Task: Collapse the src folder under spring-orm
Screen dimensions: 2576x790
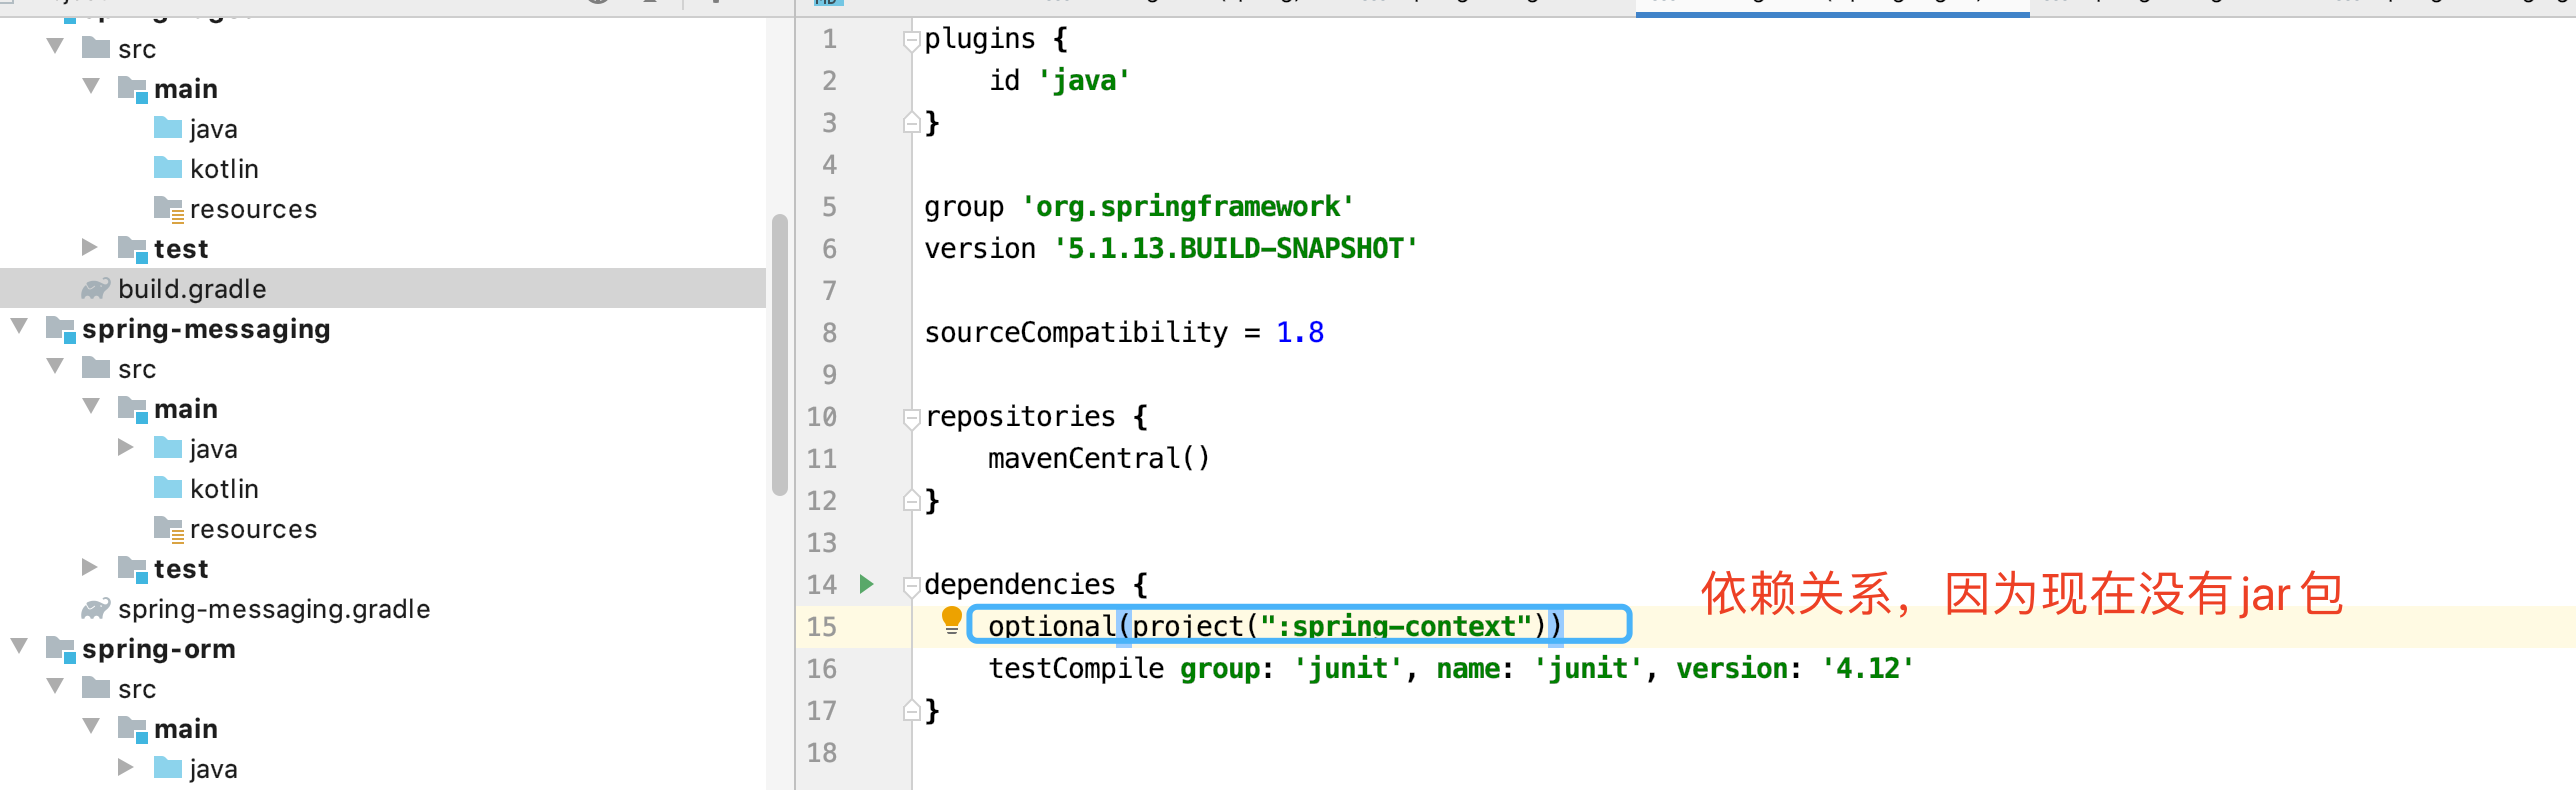Action: pos(55,686)
